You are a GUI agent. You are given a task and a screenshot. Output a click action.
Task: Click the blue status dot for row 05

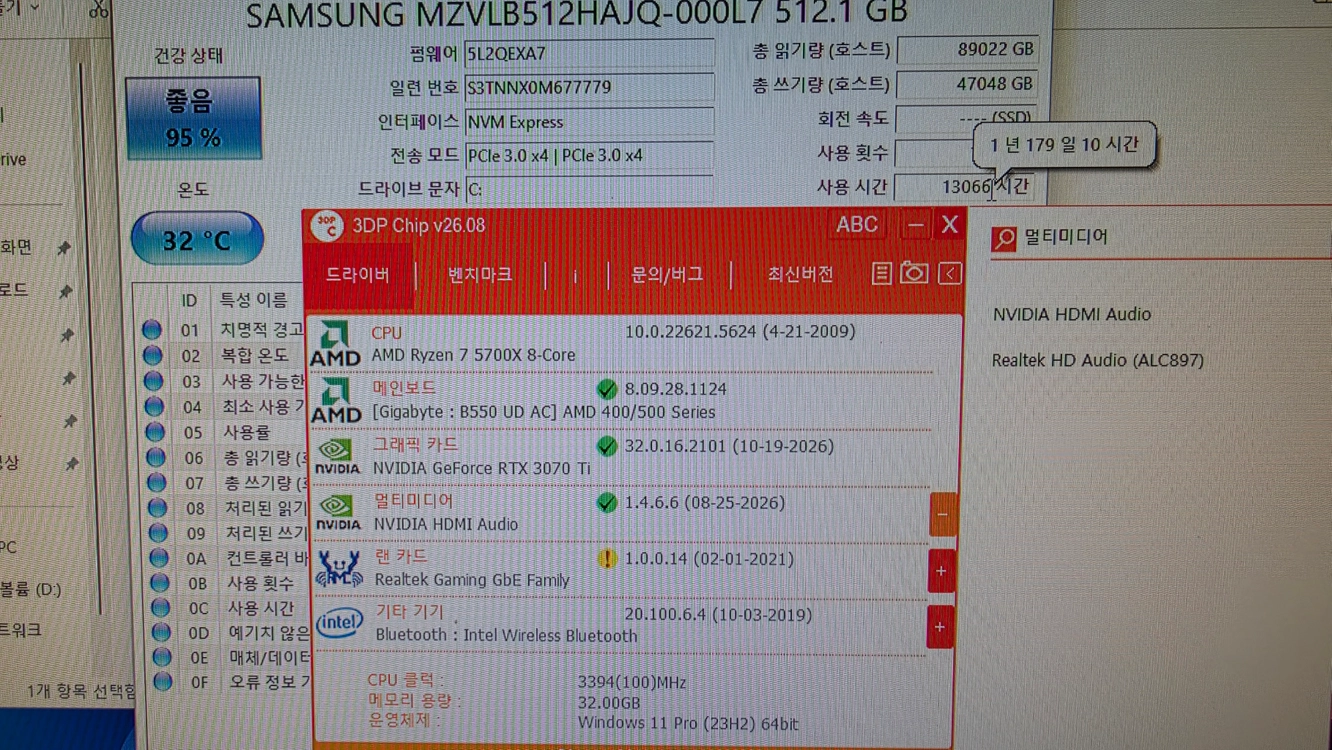[155, 432]
